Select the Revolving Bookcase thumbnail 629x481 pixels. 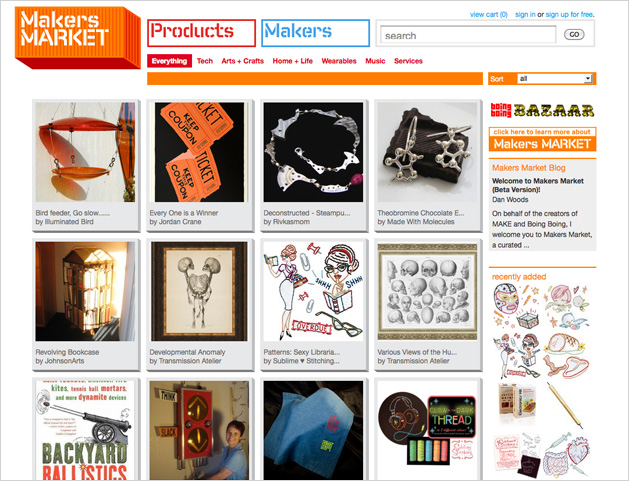coord(85,291)
